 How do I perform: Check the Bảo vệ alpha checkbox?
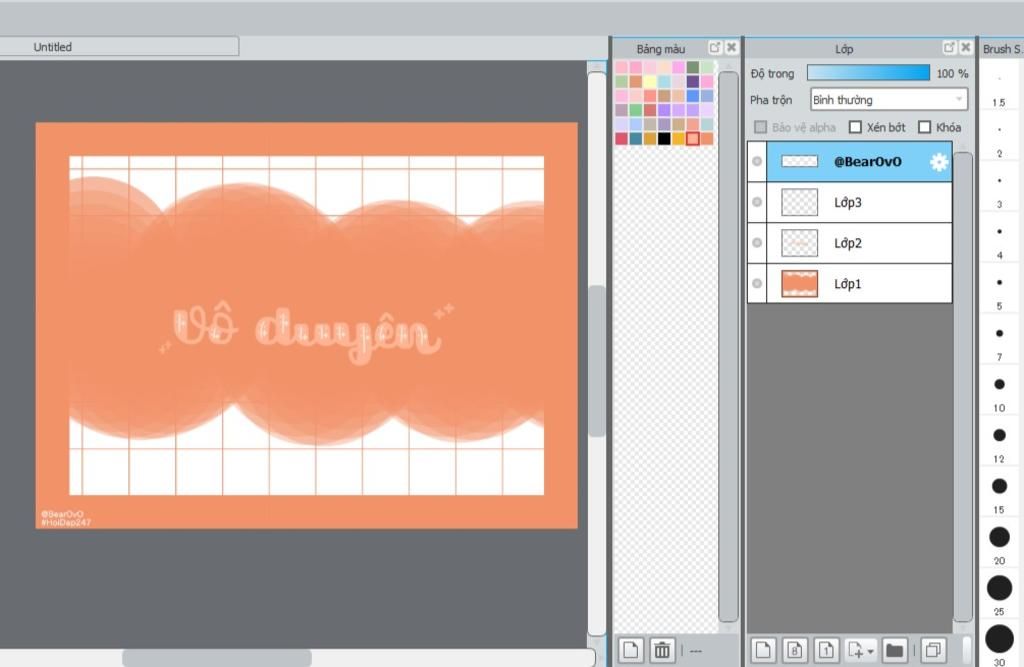pyautogui.click(x=760, y=127)
